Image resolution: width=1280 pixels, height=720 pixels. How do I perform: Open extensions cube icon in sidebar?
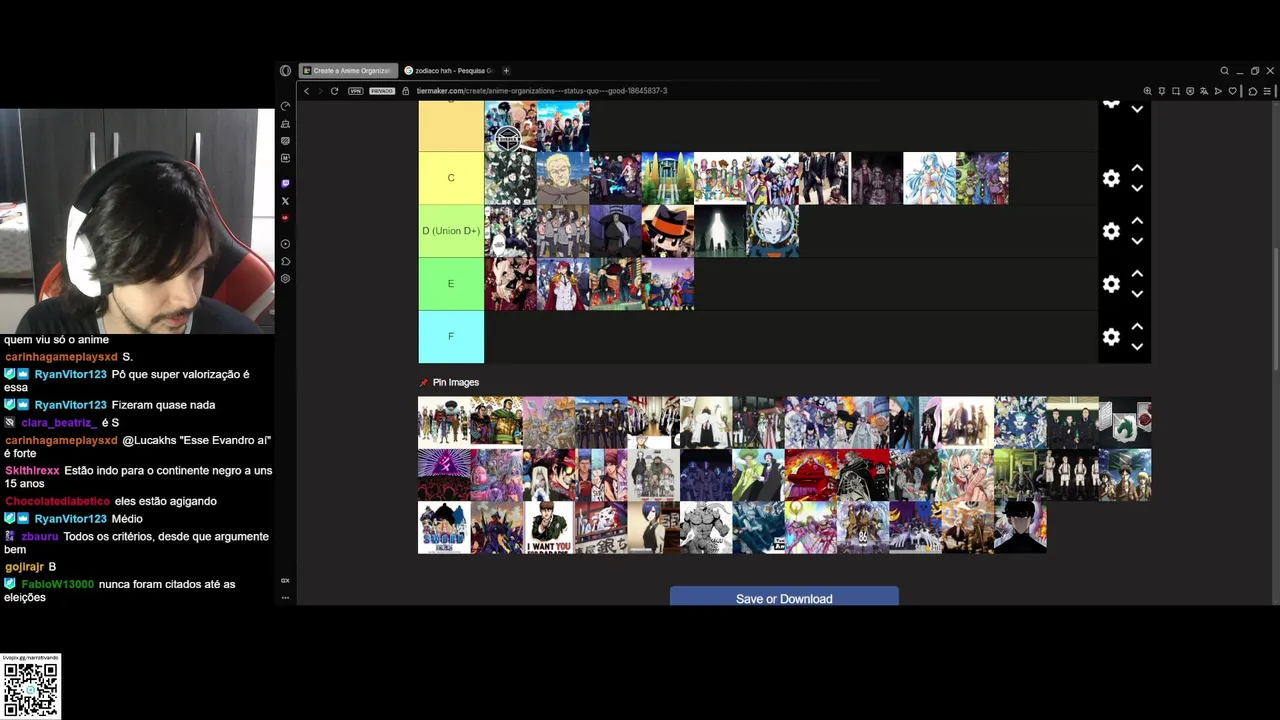[x=285, y=261]
